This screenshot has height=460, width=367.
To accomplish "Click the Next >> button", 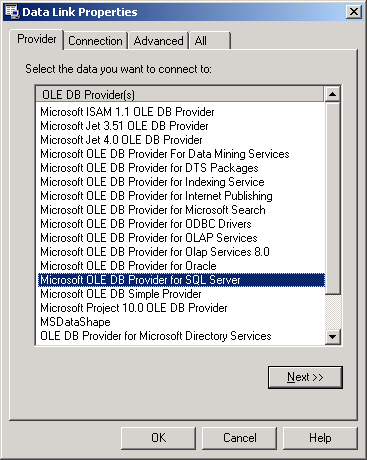I will (x=305, y=377).
